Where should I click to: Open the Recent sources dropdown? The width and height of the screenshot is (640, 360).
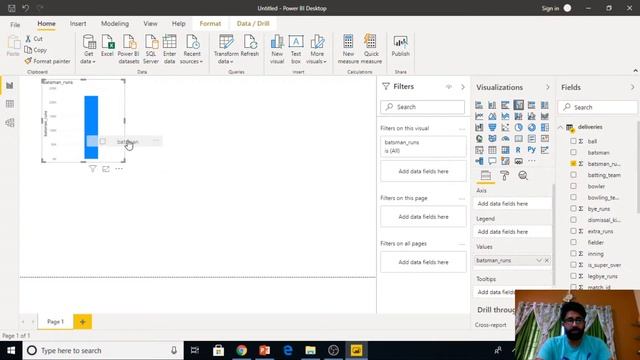[191, 49]
